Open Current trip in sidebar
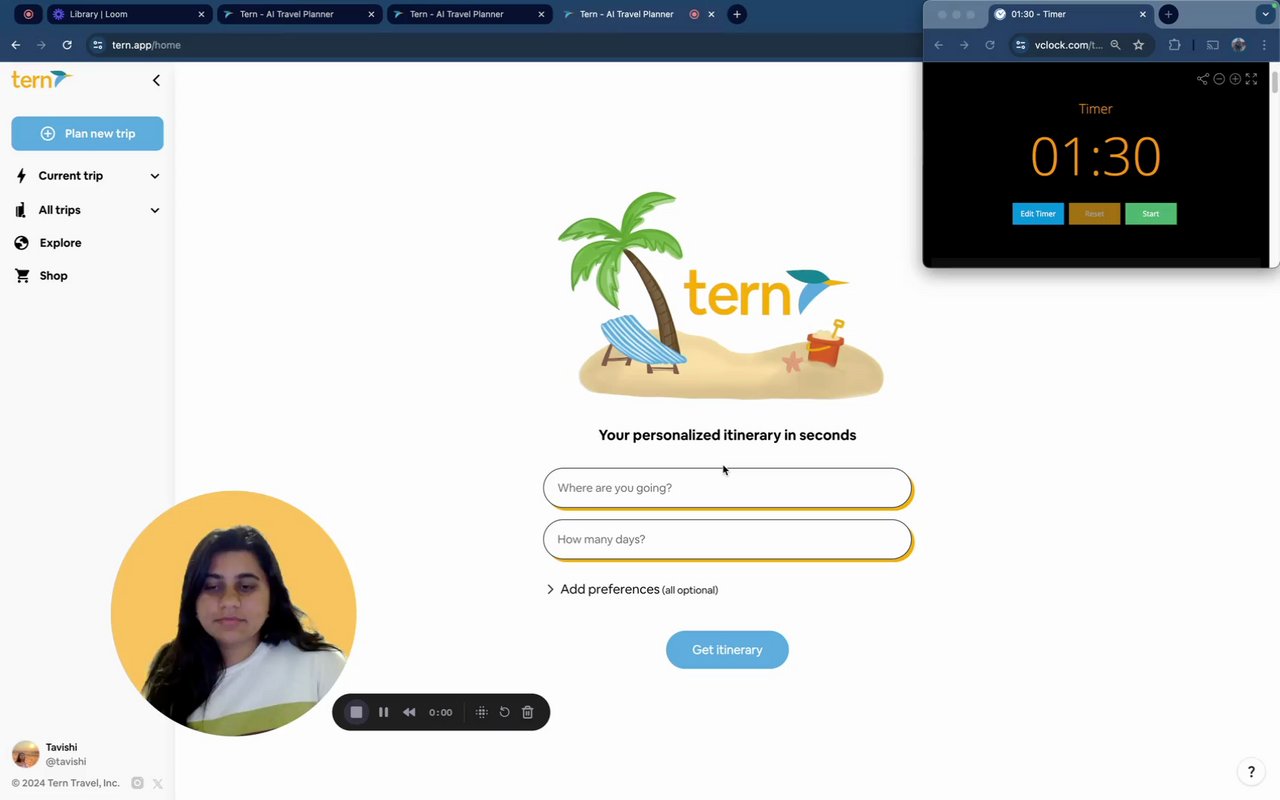This screenshot has width=1280, height=800. [70, 176]
